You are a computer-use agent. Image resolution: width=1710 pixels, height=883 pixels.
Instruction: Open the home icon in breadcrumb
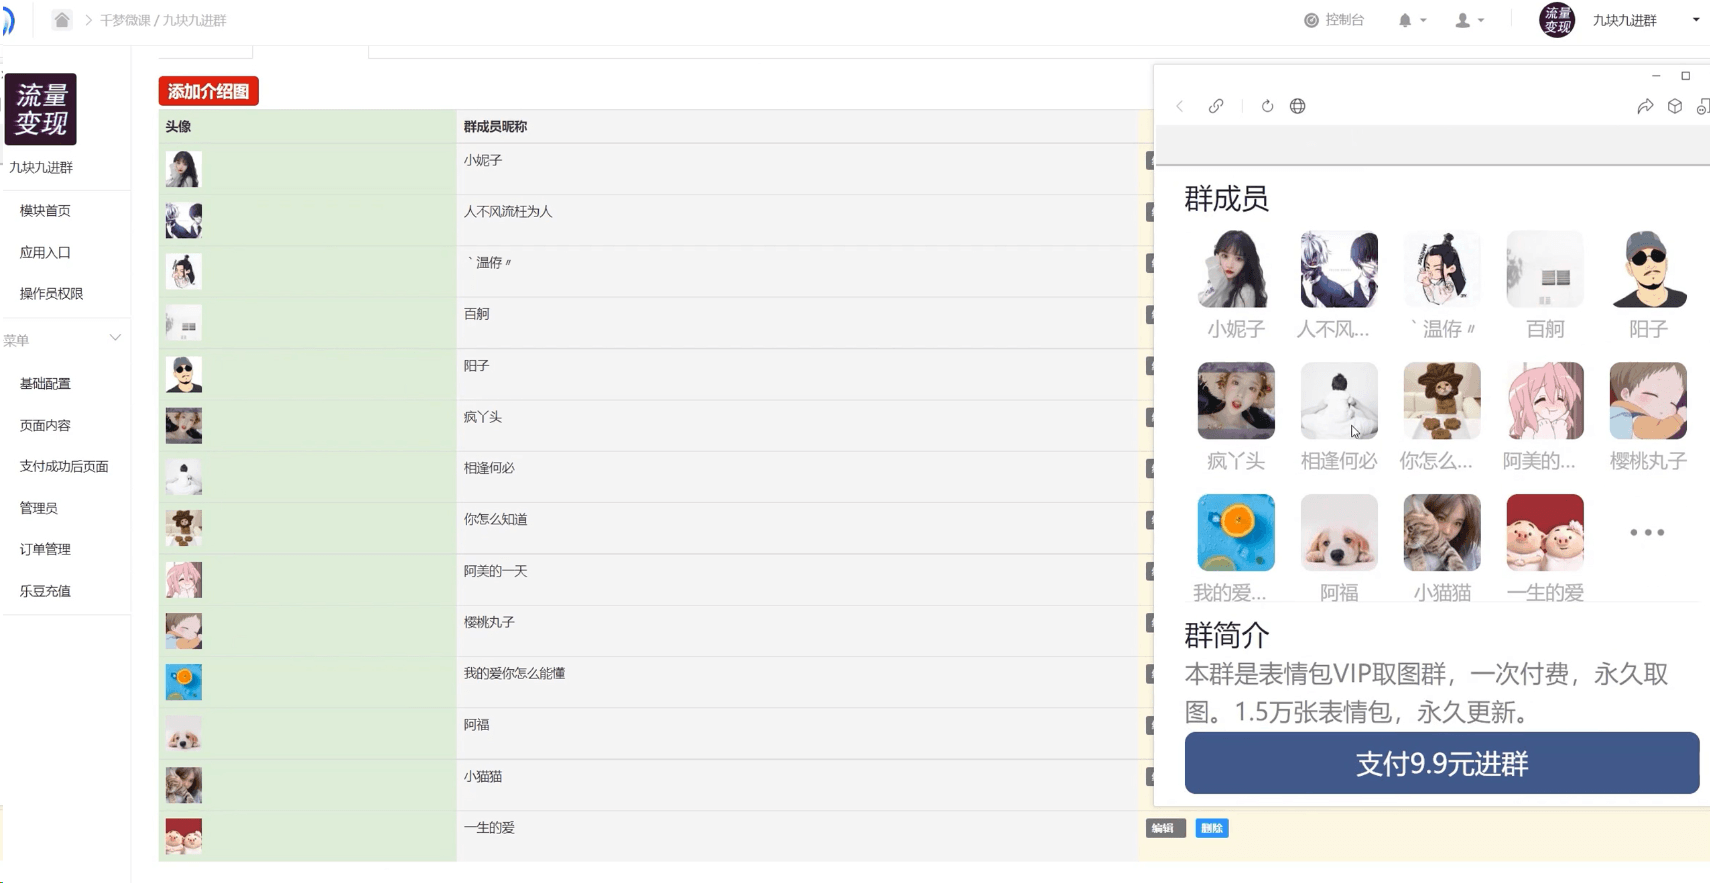[62, 20]
